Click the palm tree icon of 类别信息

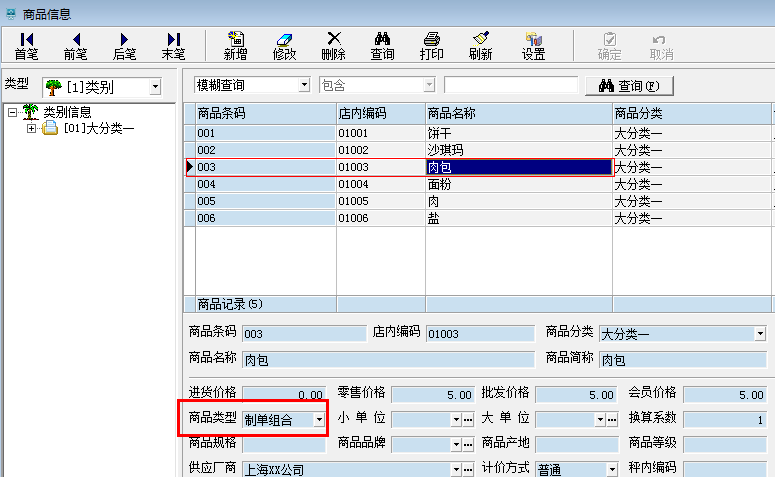[x=31, y=112]
